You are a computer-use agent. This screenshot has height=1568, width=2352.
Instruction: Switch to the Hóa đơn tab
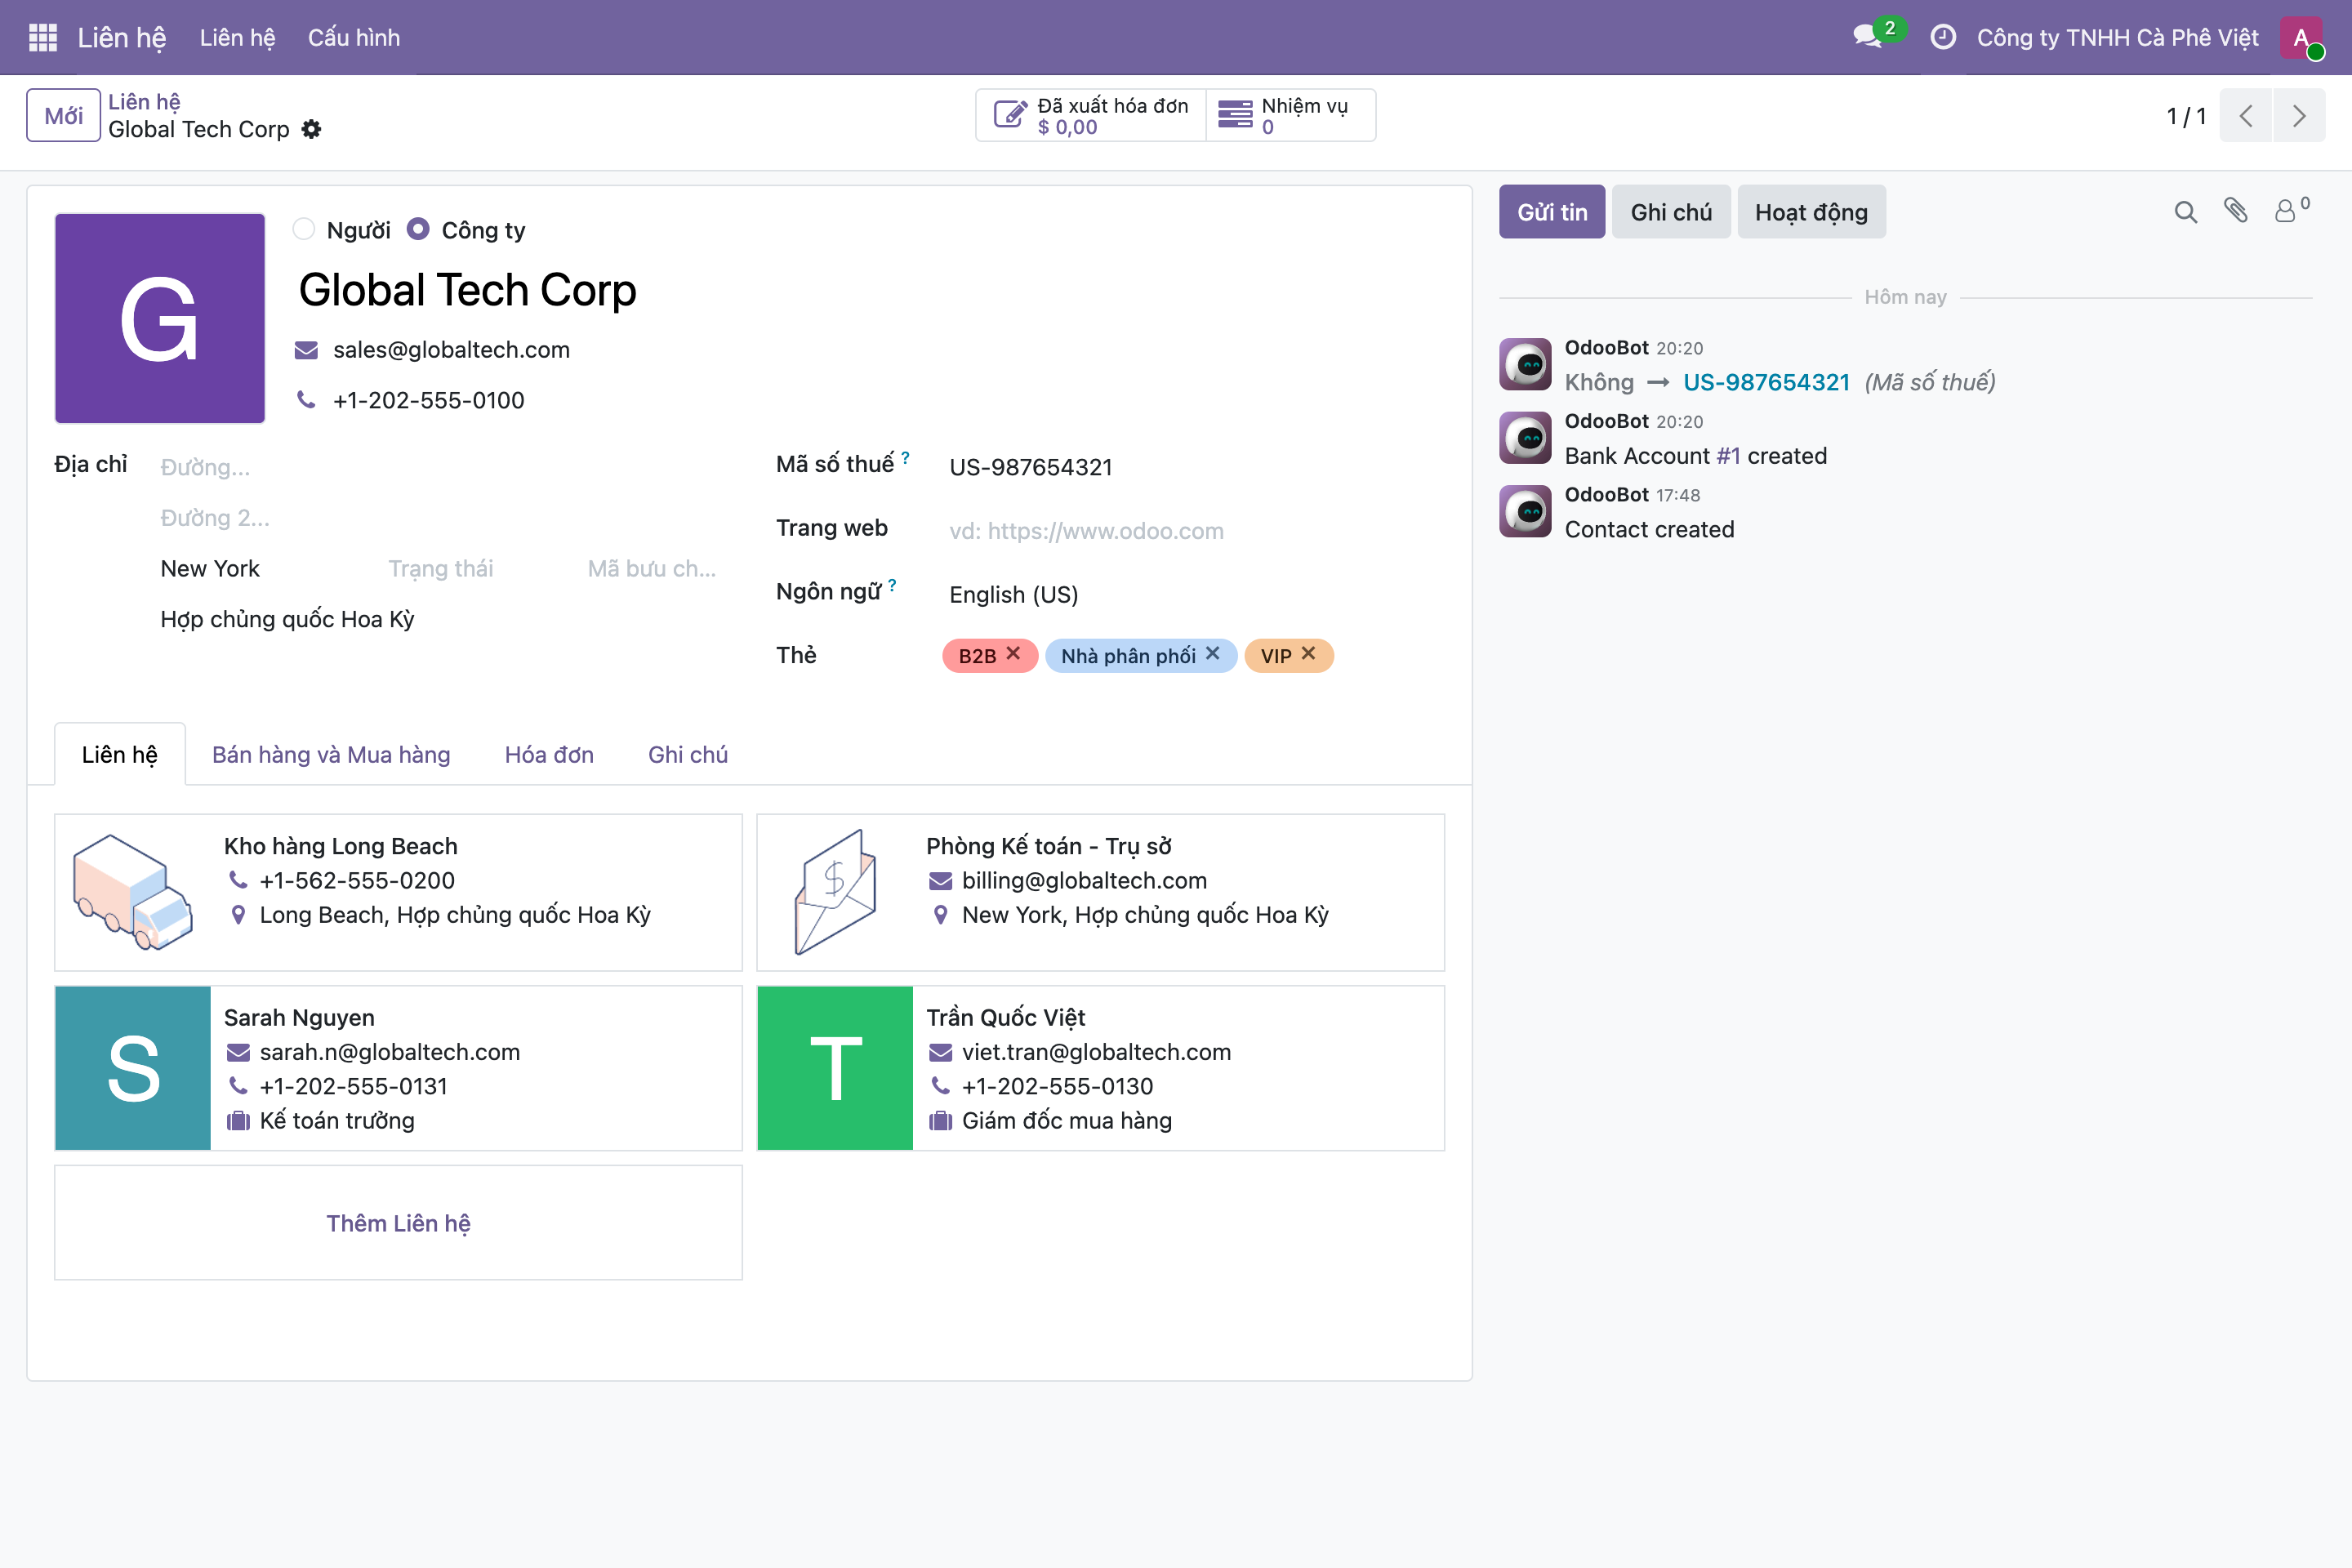tap(549, 755)
